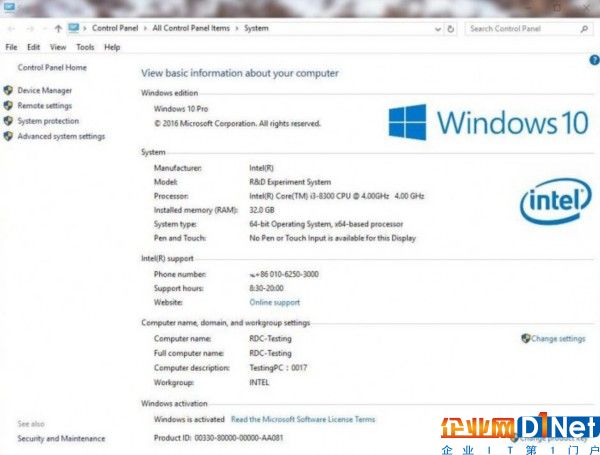Click shield icon beside Advanced system settings

tap(8, 136)
